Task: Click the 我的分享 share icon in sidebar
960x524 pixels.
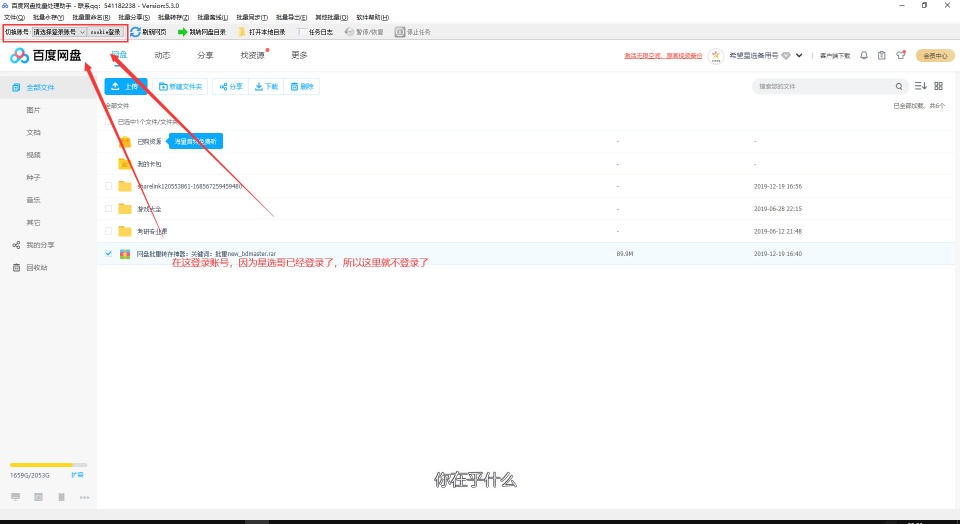Action: click(17, 245)
